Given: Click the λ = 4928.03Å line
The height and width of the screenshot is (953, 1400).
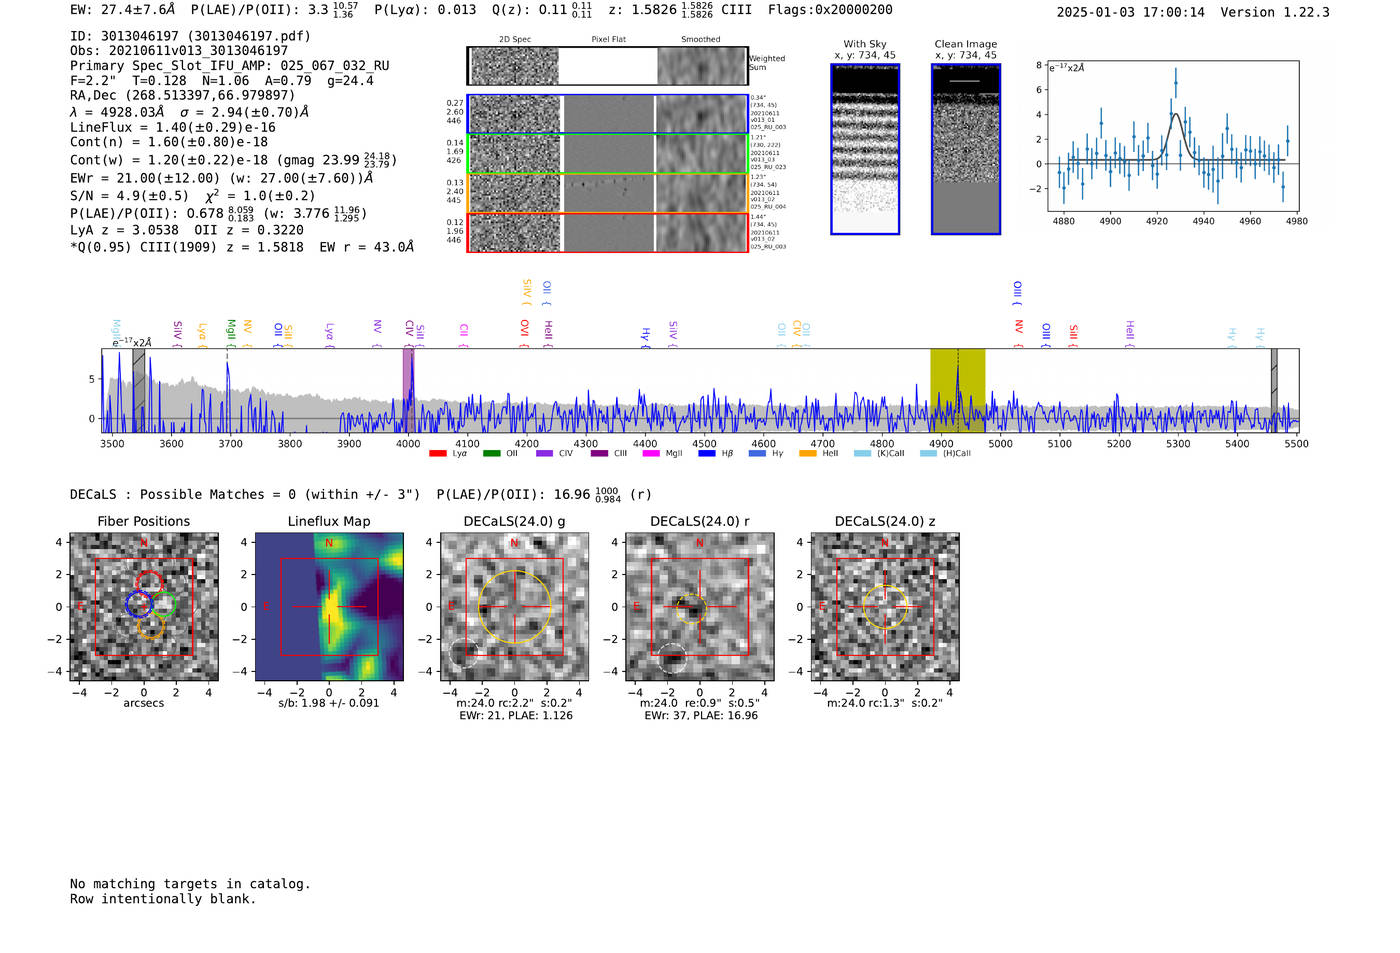Looking at the screenshot, I should [x=190, y=112].
